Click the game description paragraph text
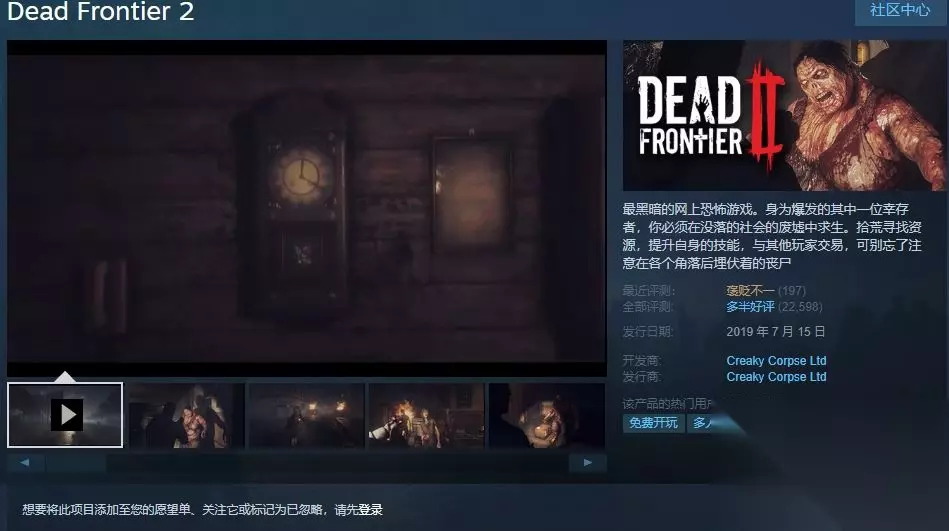The width and height of the screenshot is (949, 531). (772, 236)
